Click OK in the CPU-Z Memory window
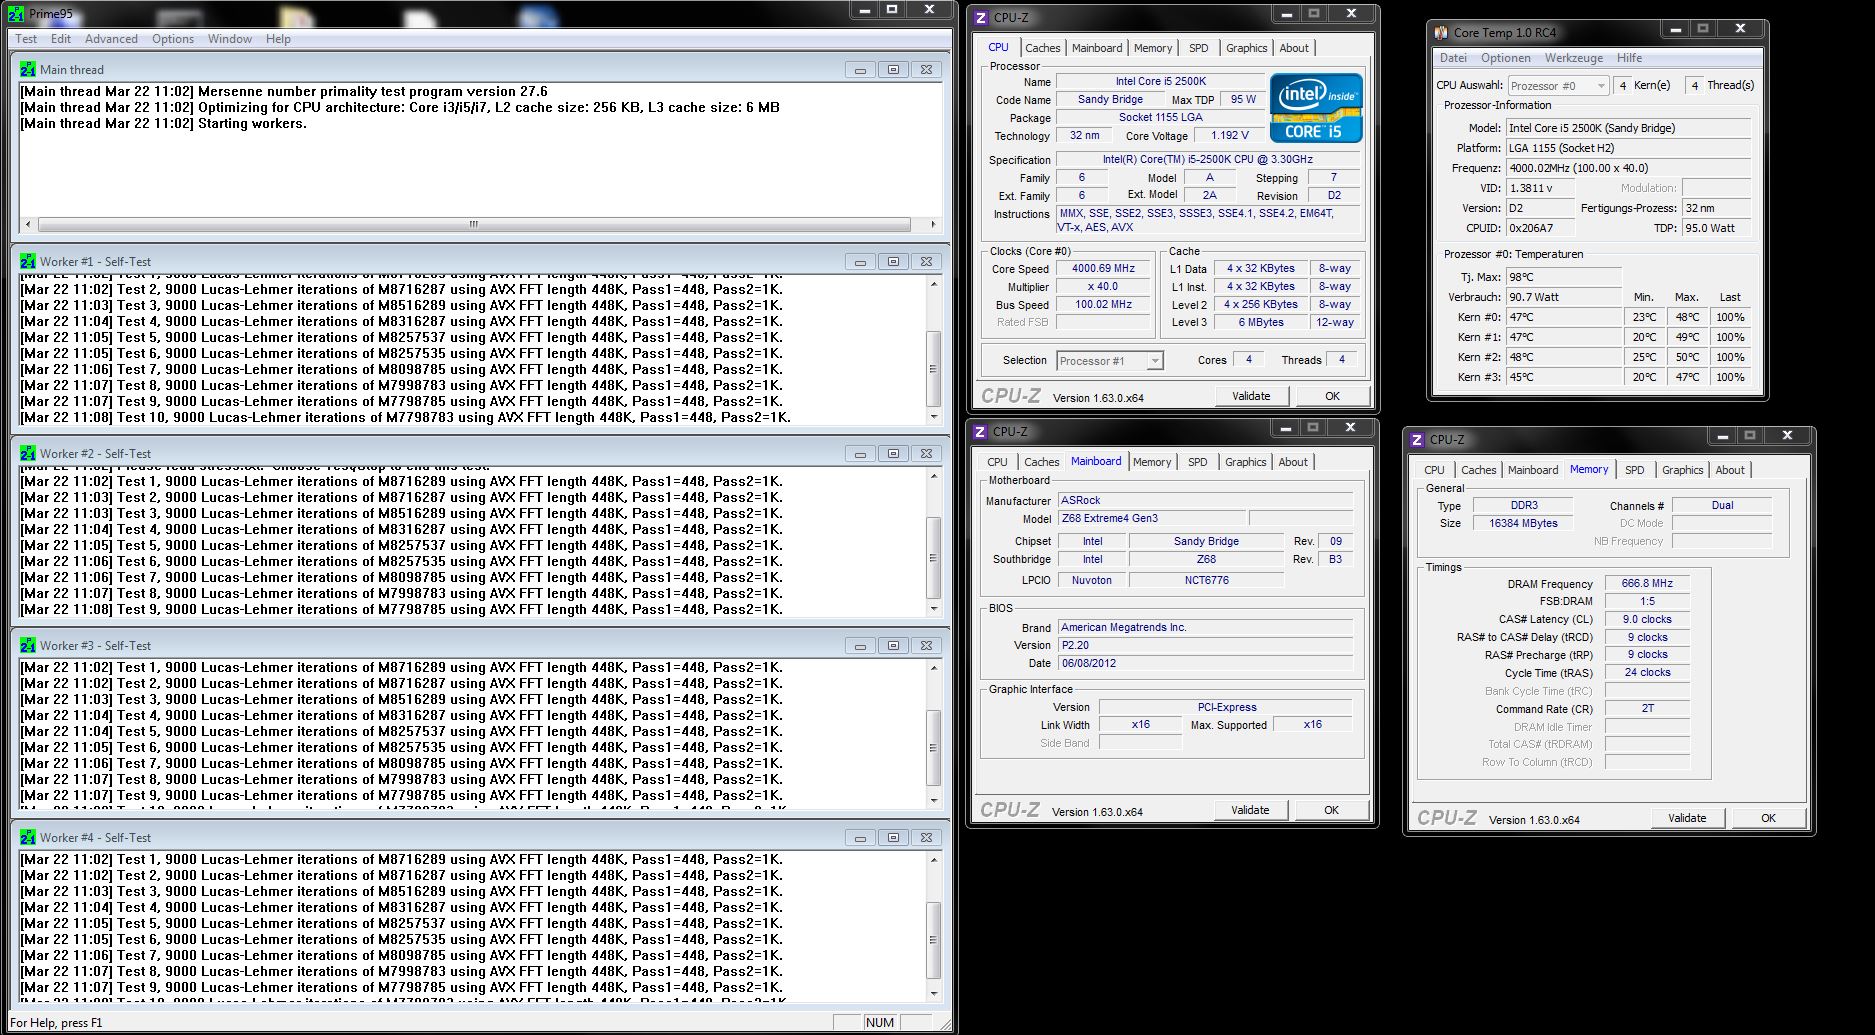Image resolution: width=1875 pixels, height=1035 pixels. [x=1768, y=818]
